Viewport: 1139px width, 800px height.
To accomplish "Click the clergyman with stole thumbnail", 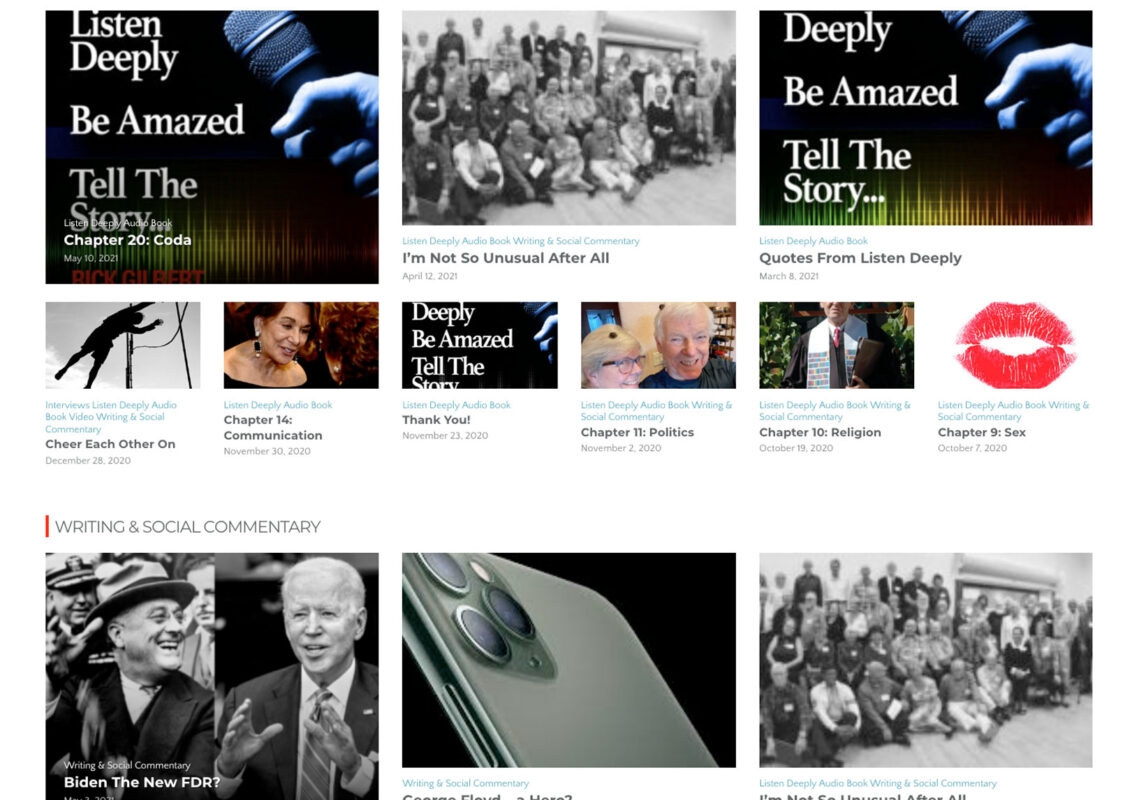I will (x=837, y=345).
